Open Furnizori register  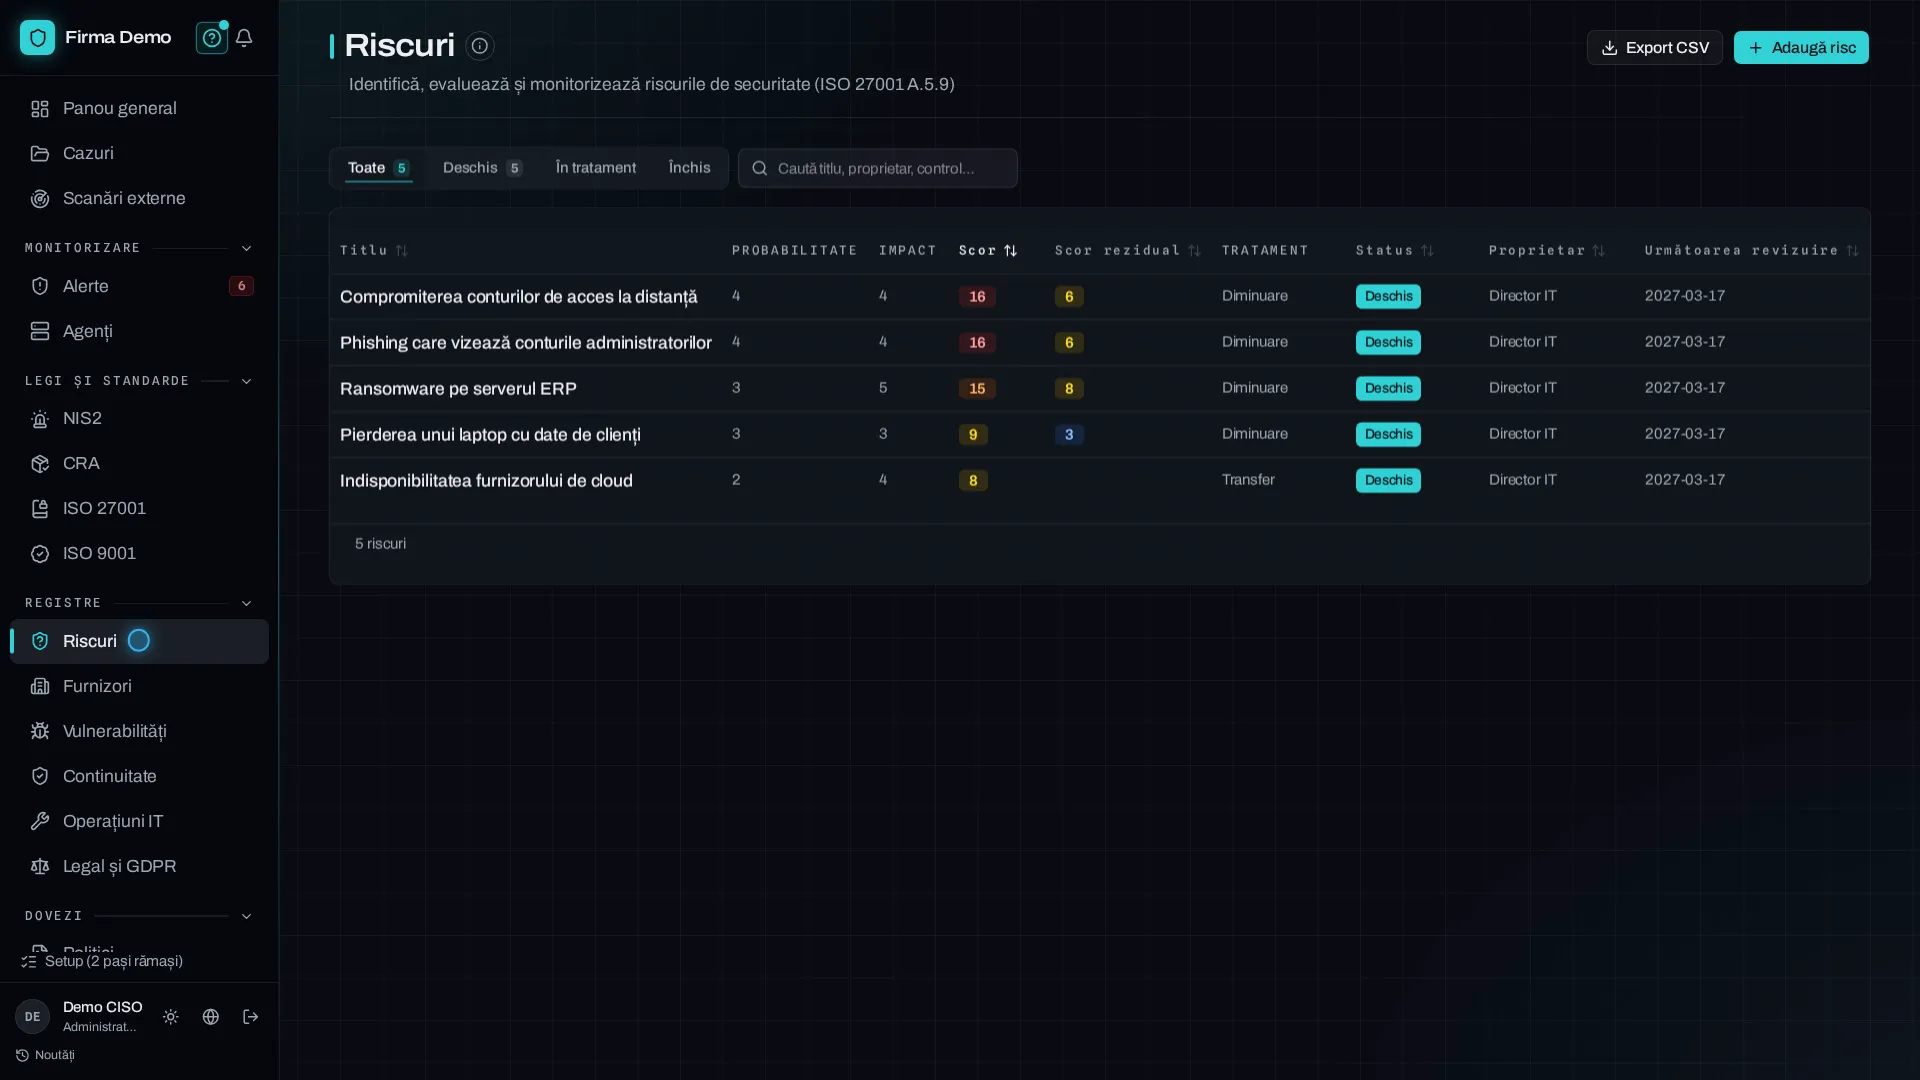pos(139,686)
